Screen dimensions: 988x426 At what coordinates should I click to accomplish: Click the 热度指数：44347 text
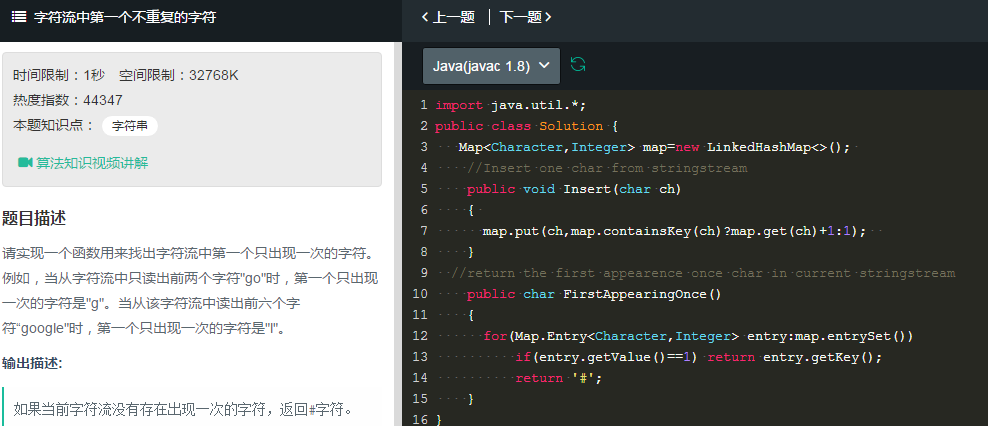[x=68, y=100]
